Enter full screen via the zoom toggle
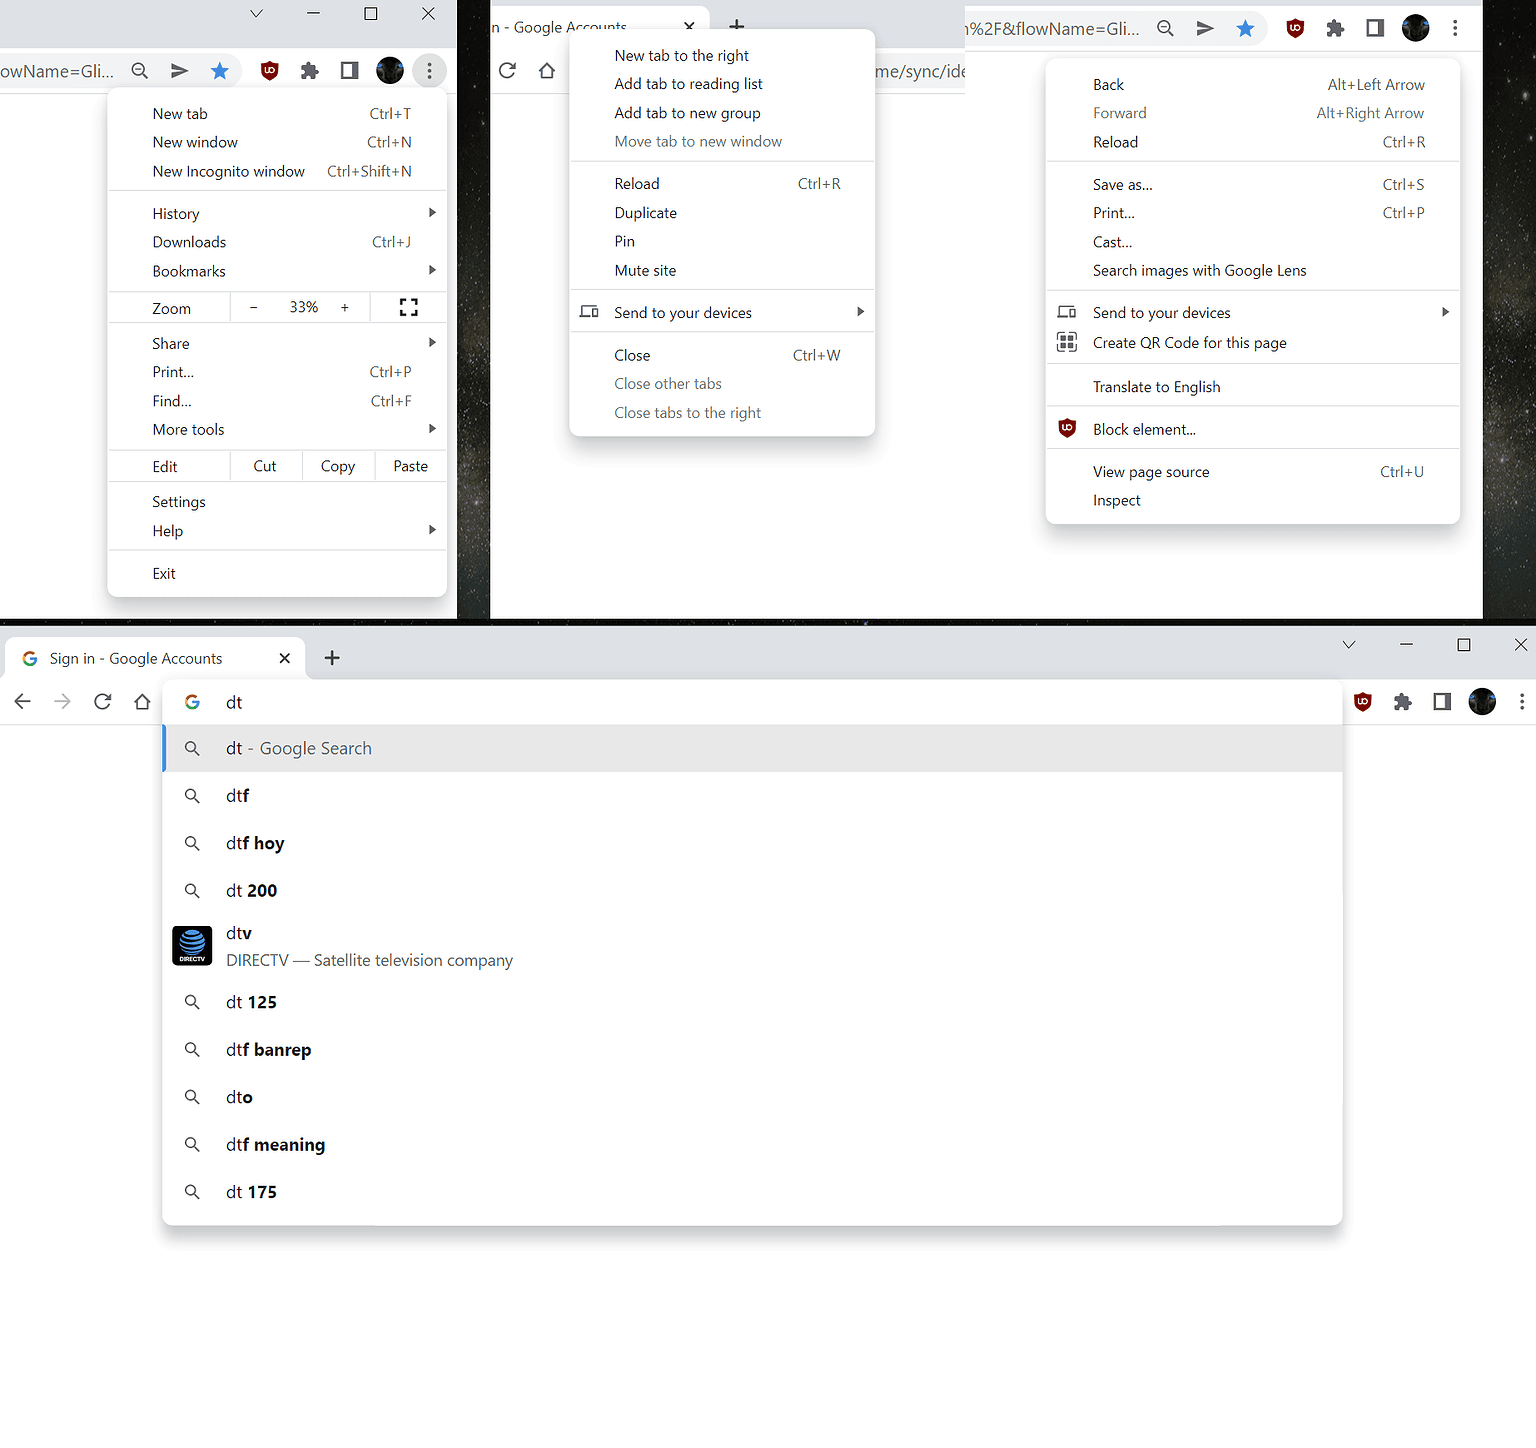1536x1448 pixels. point(407,307)
